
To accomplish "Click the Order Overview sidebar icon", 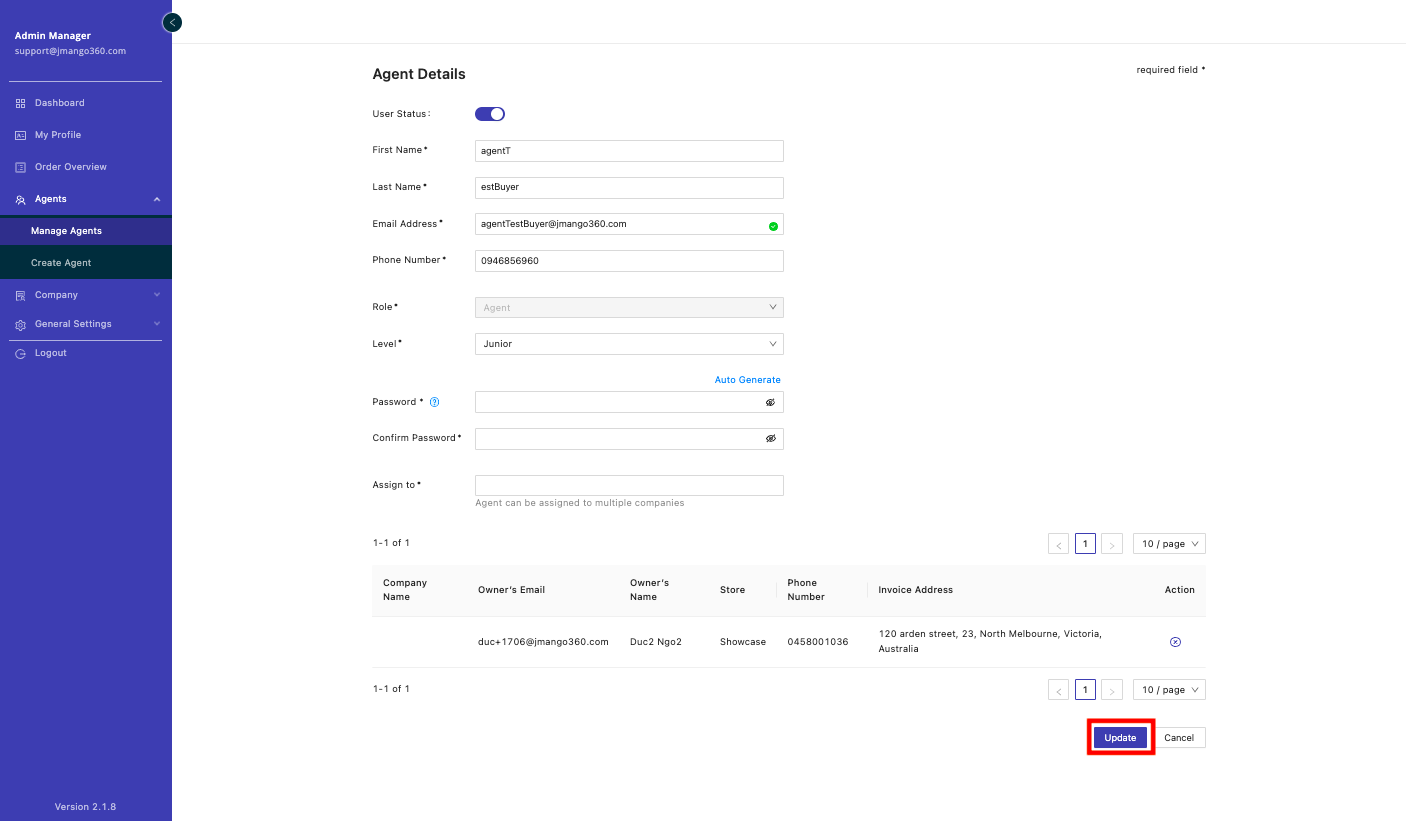I will (20, 167).
